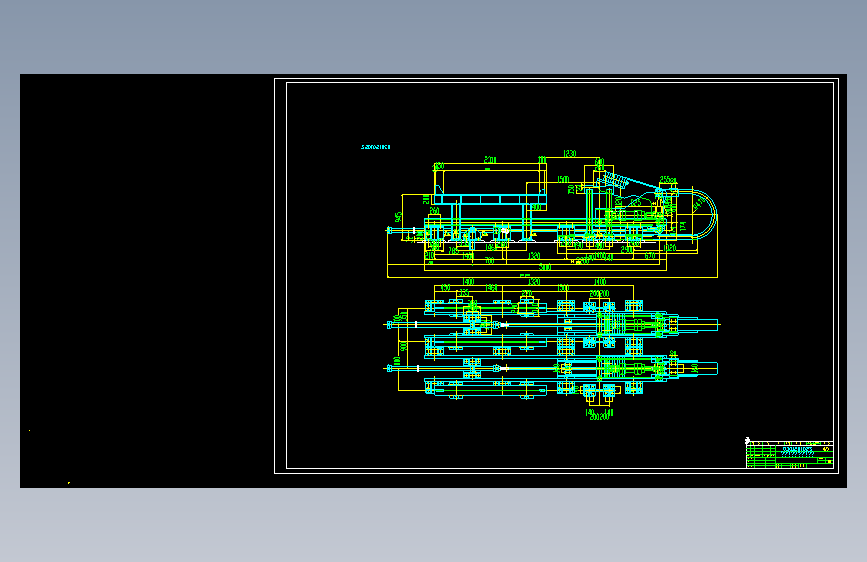This screenshot has width=867, height=562.
Task: Click the cyan label above the drawing
Action: pyautogui.click(x=375, y=147)
